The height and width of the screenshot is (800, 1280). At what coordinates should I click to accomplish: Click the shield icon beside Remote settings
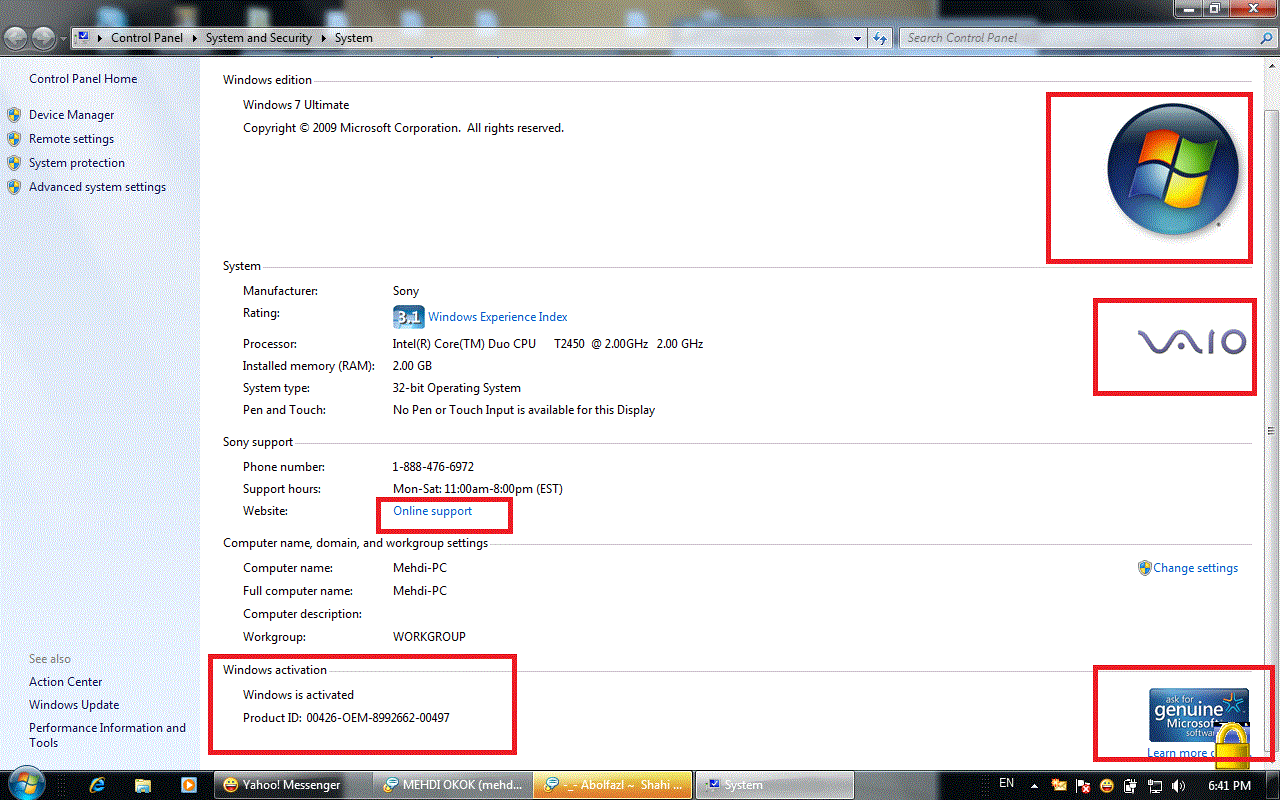click(x=14, y=139)
